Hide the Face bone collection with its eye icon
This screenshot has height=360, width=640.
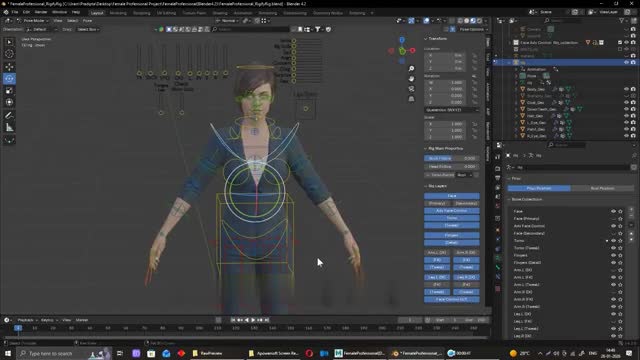point(613,211)
